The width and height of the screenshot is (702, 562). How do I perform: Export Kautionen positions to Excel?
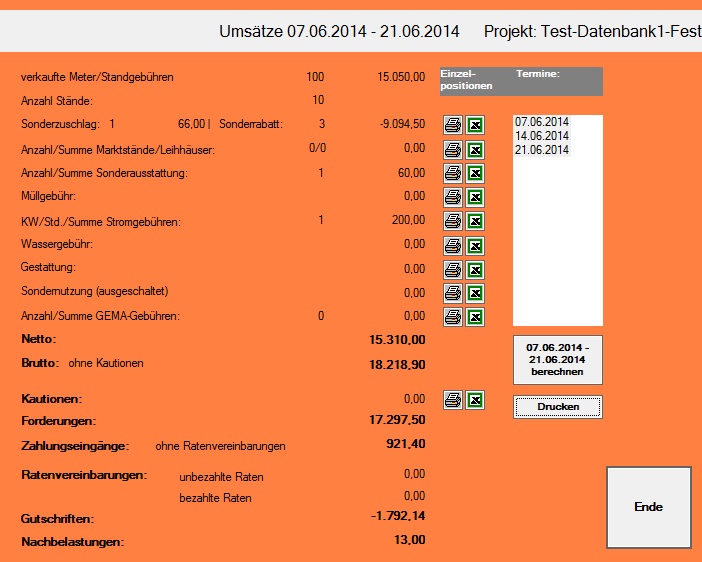point(476,401)
